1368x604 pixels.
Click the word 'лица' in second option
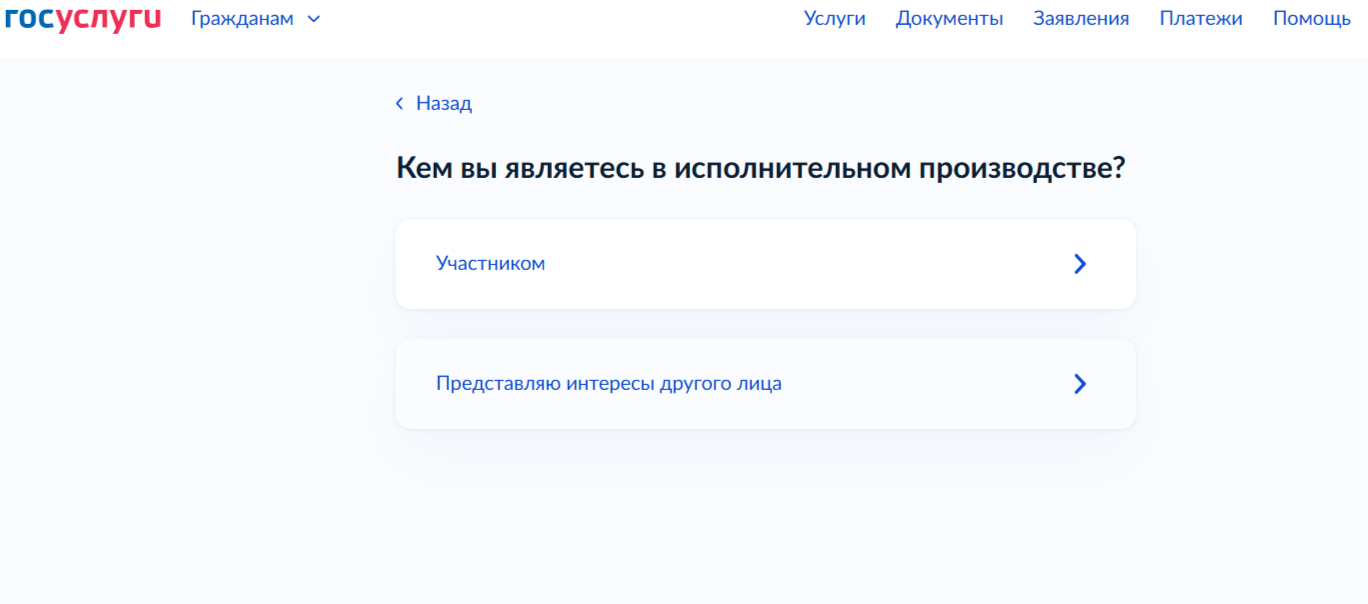click(x=763, y=384)
